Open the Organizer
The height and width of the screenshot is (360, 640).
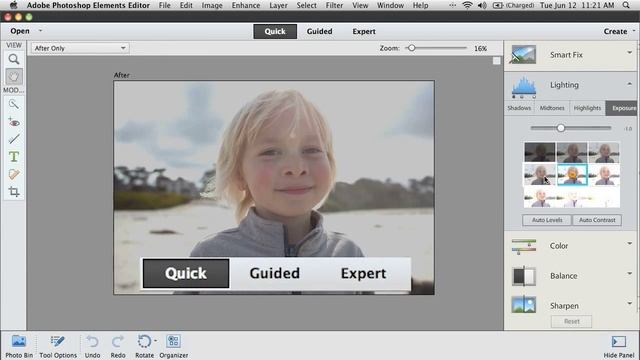click(x=173, y=347)
